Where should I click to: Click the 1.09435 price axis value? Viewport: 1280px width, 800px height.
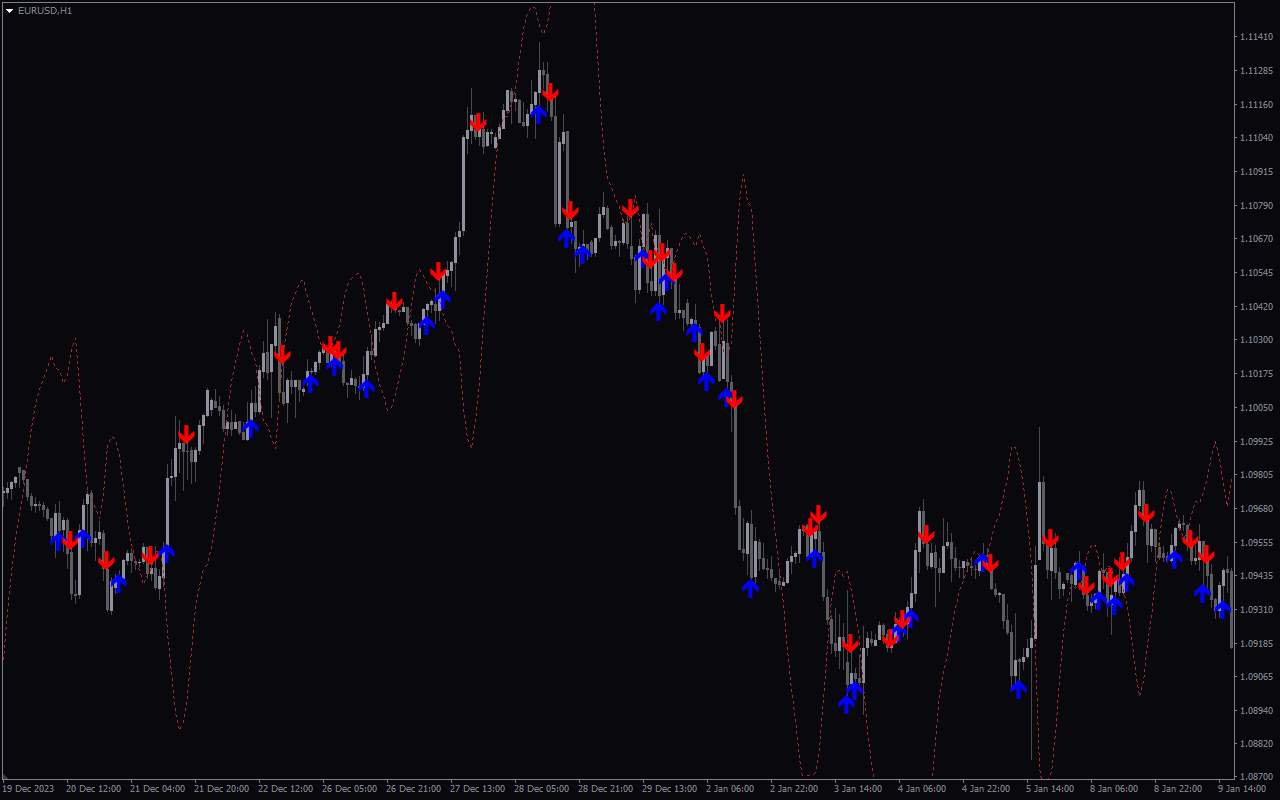pos(1256,576)
